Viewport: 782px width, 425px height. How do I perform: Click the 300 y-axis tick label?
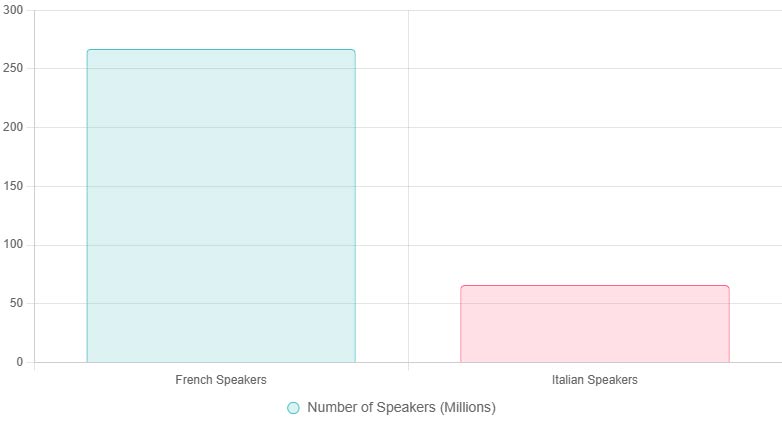[13, 10]
